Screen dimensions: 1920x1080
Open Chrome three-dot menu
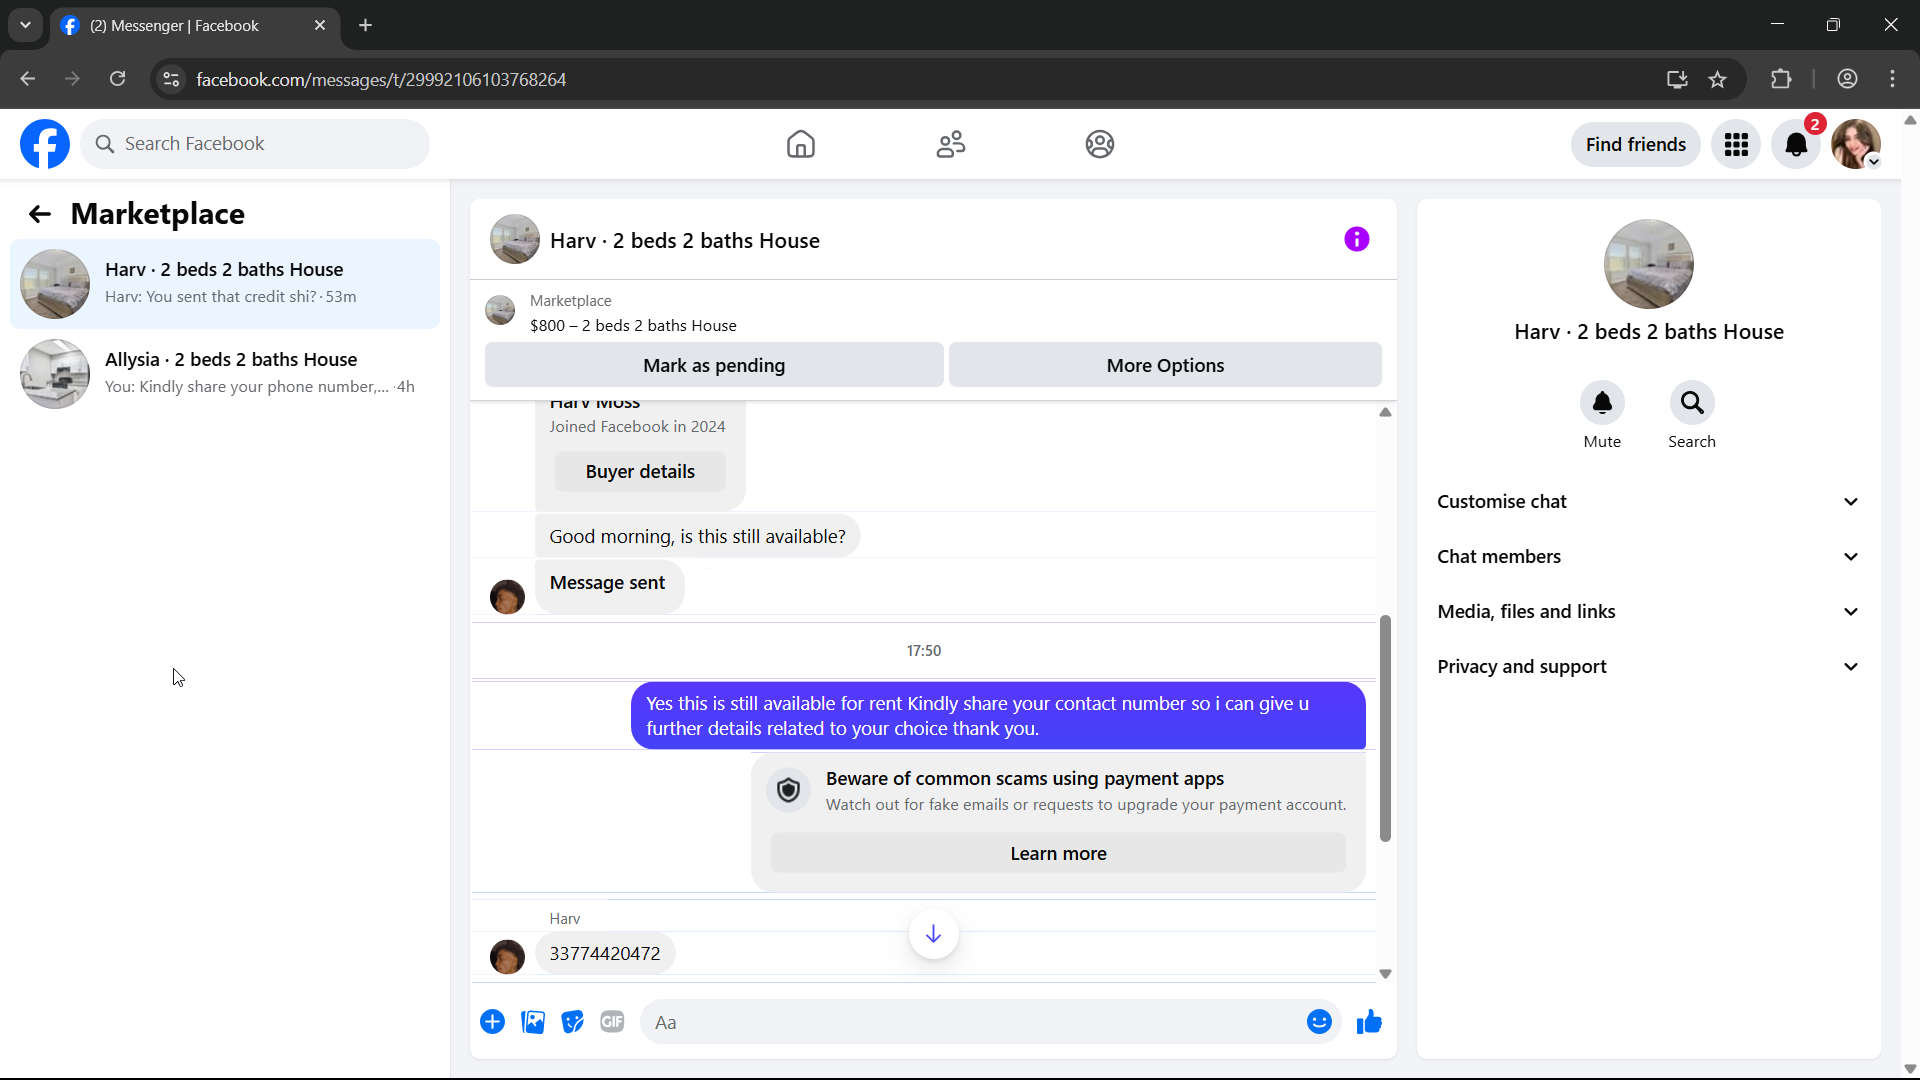(1892, 80)
